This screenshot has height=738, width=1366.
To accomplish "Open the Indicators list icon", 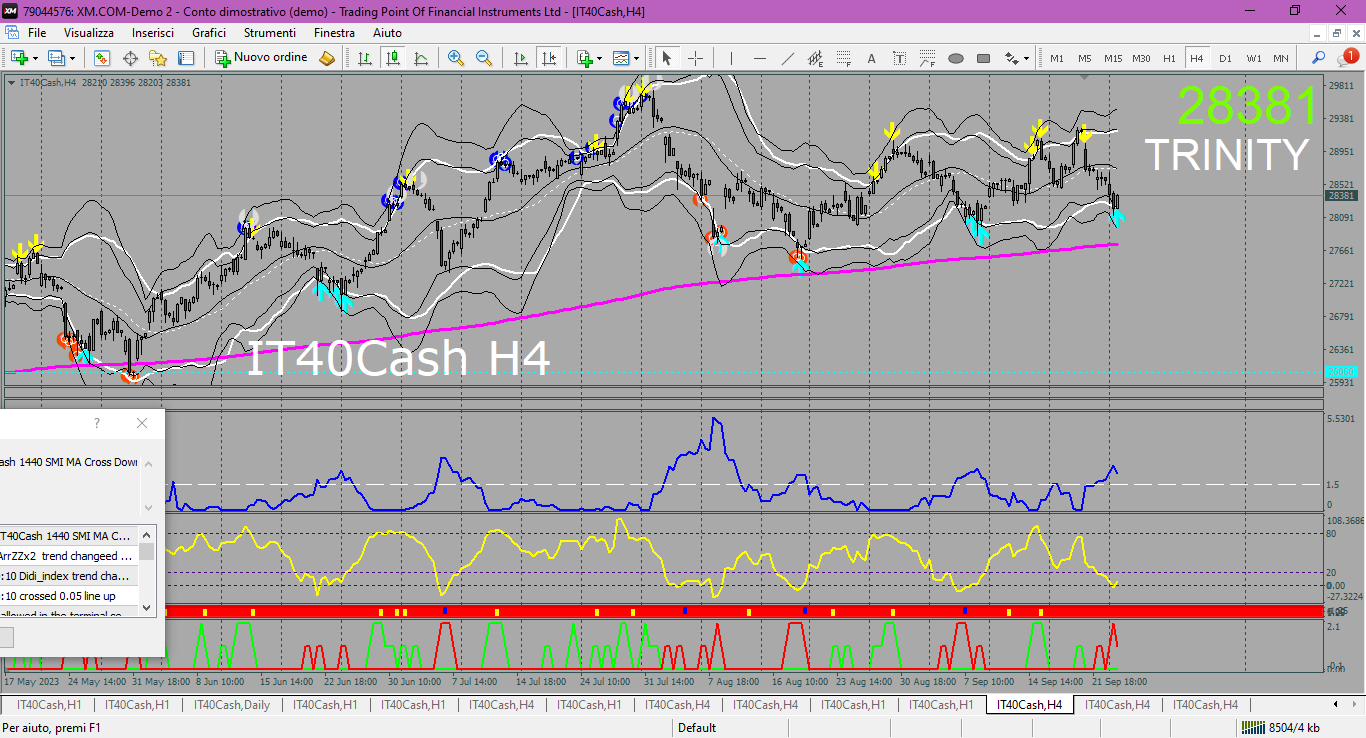I will [x=583, y=58].
